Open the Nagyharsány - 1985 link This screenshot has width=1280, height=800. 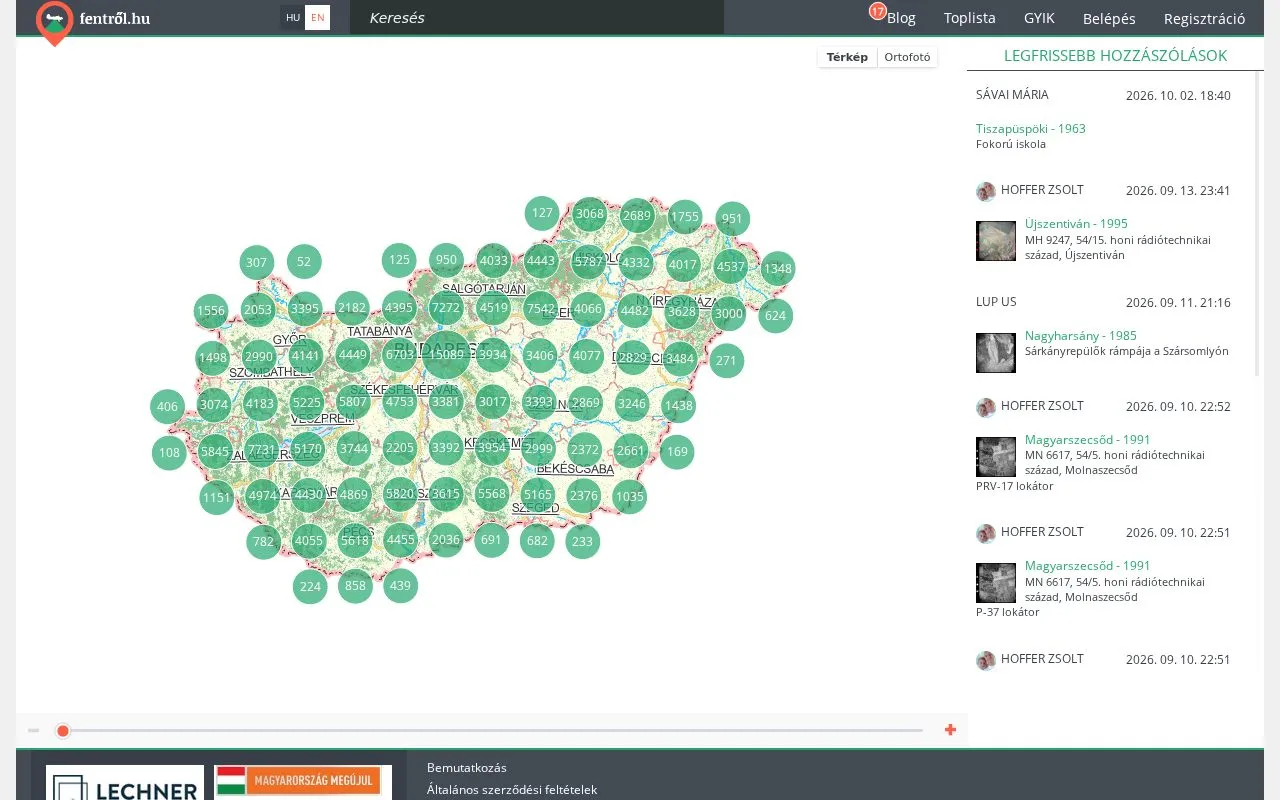[1081, 335]
